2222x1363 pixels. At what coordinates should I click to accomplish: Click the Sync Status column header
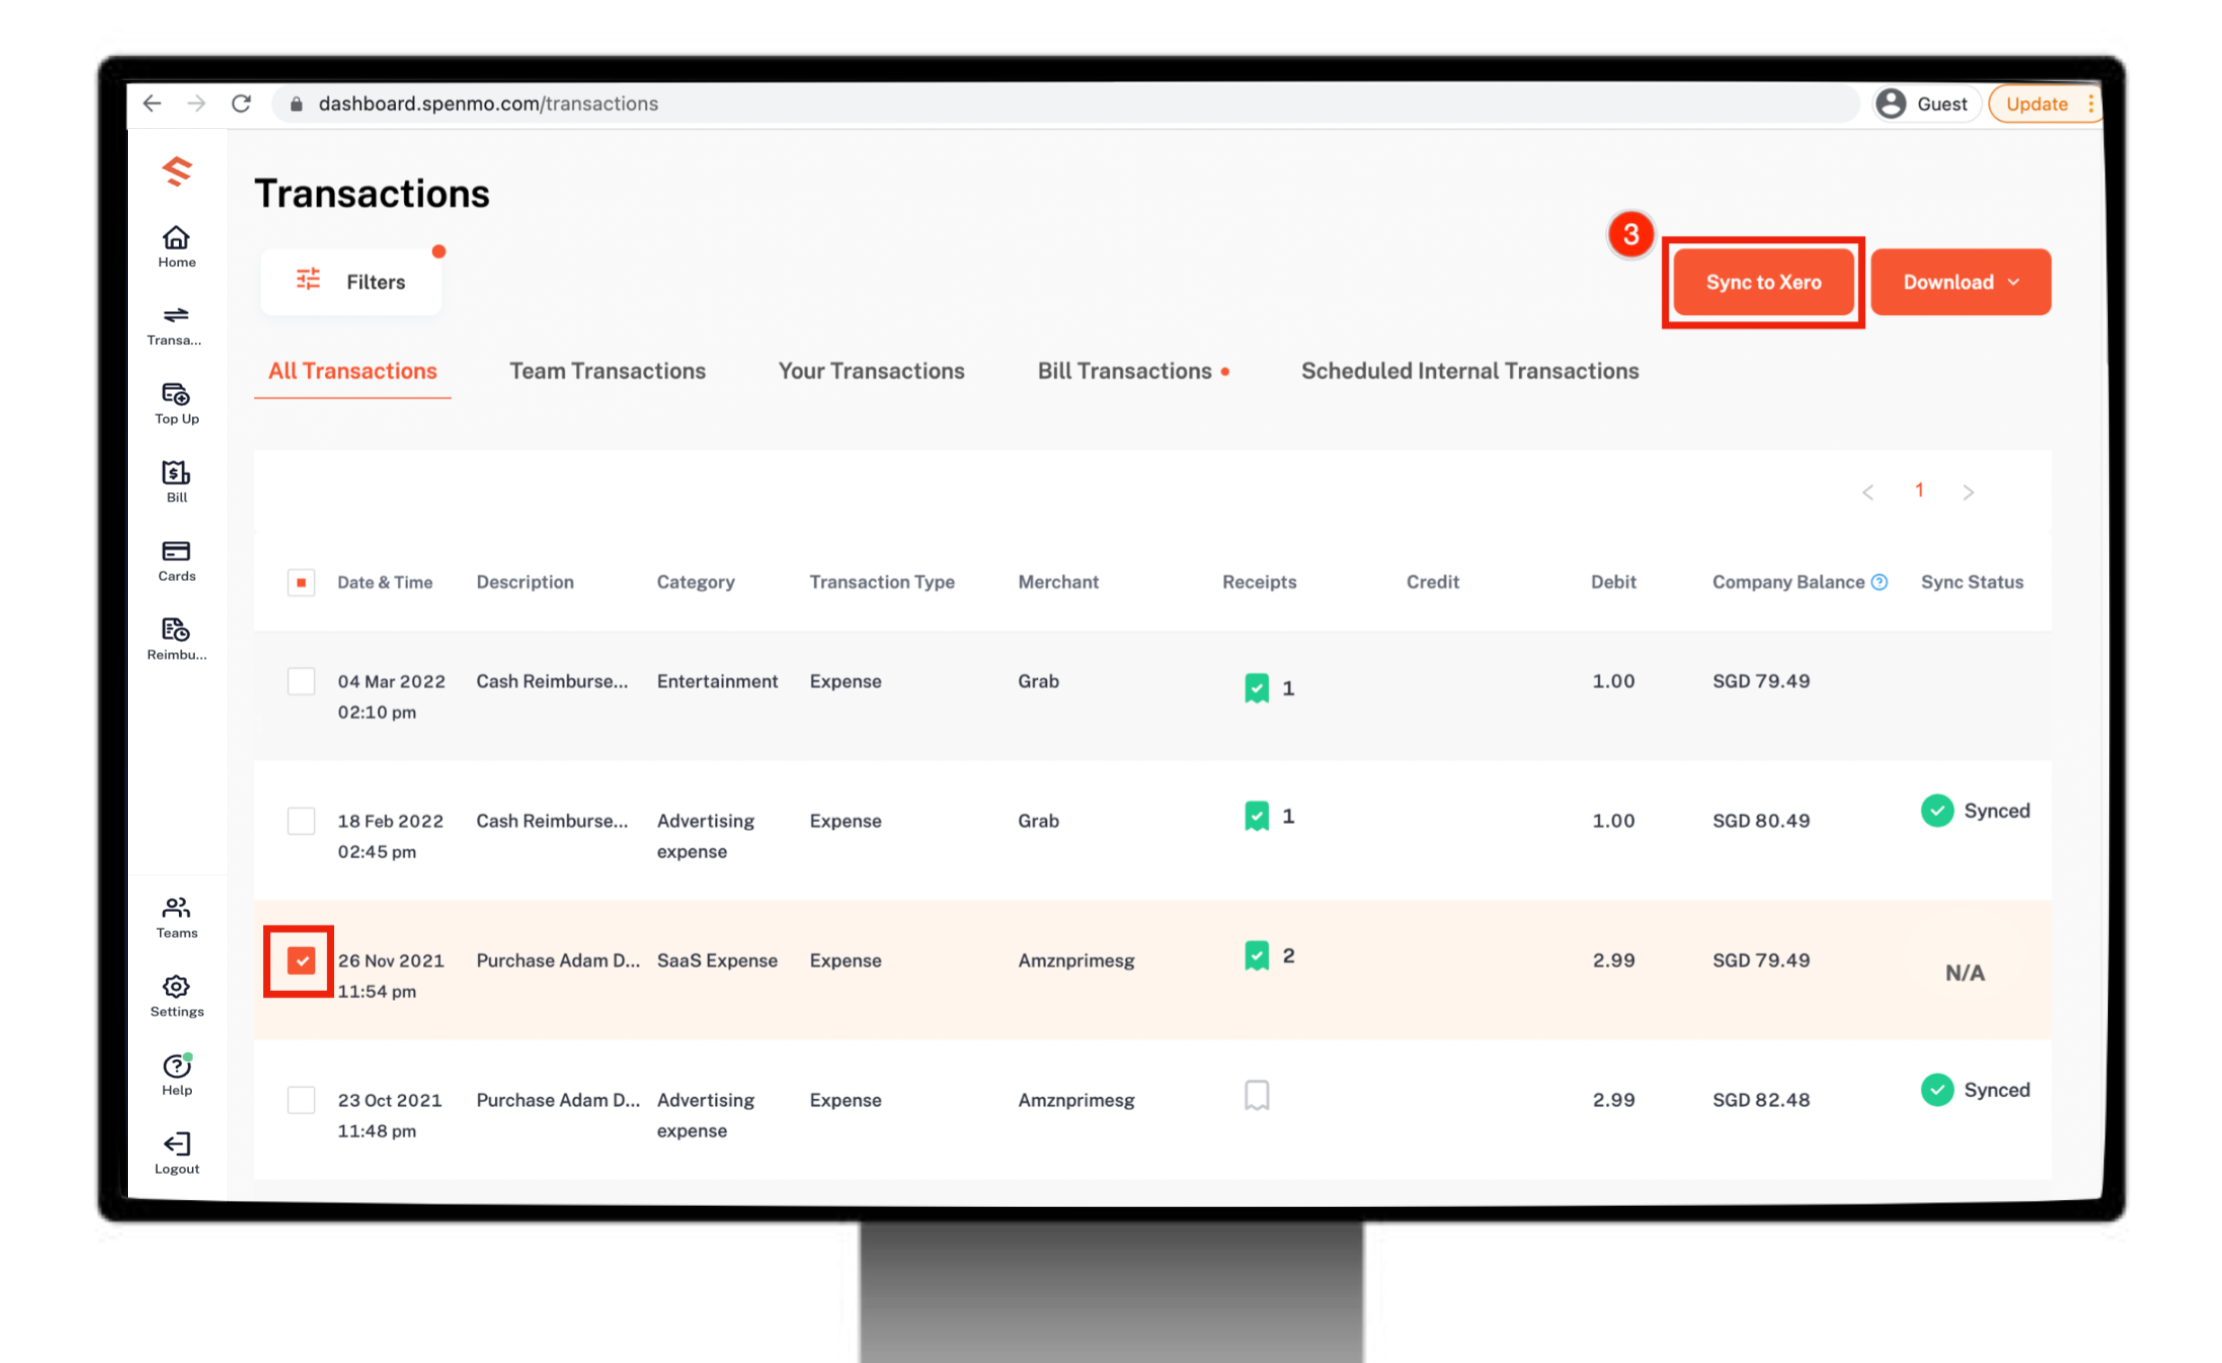tap(1971, 582)
